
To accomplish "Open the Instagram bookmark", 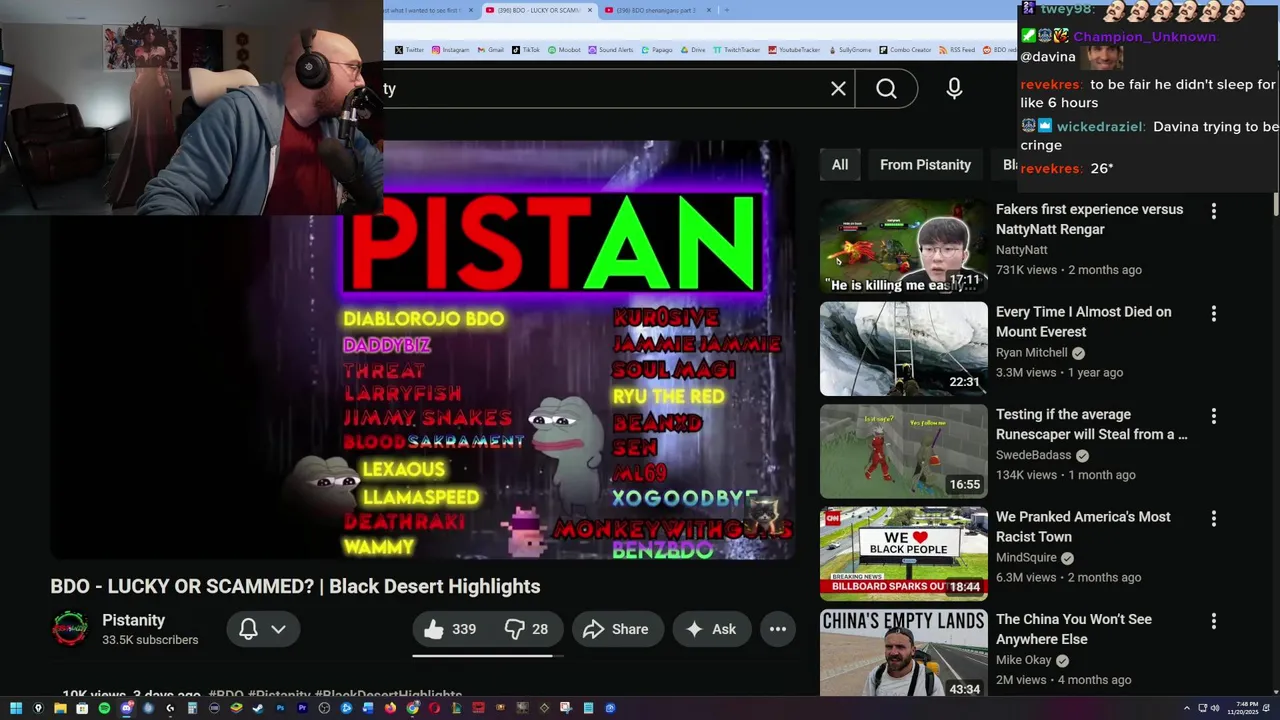I will (450, 49).
